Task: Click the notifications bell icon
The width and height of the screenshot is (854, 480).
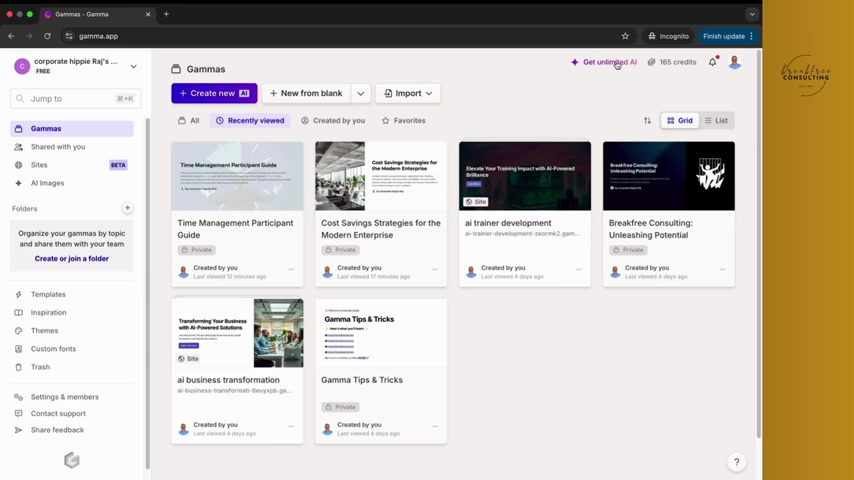Action: 712,62
